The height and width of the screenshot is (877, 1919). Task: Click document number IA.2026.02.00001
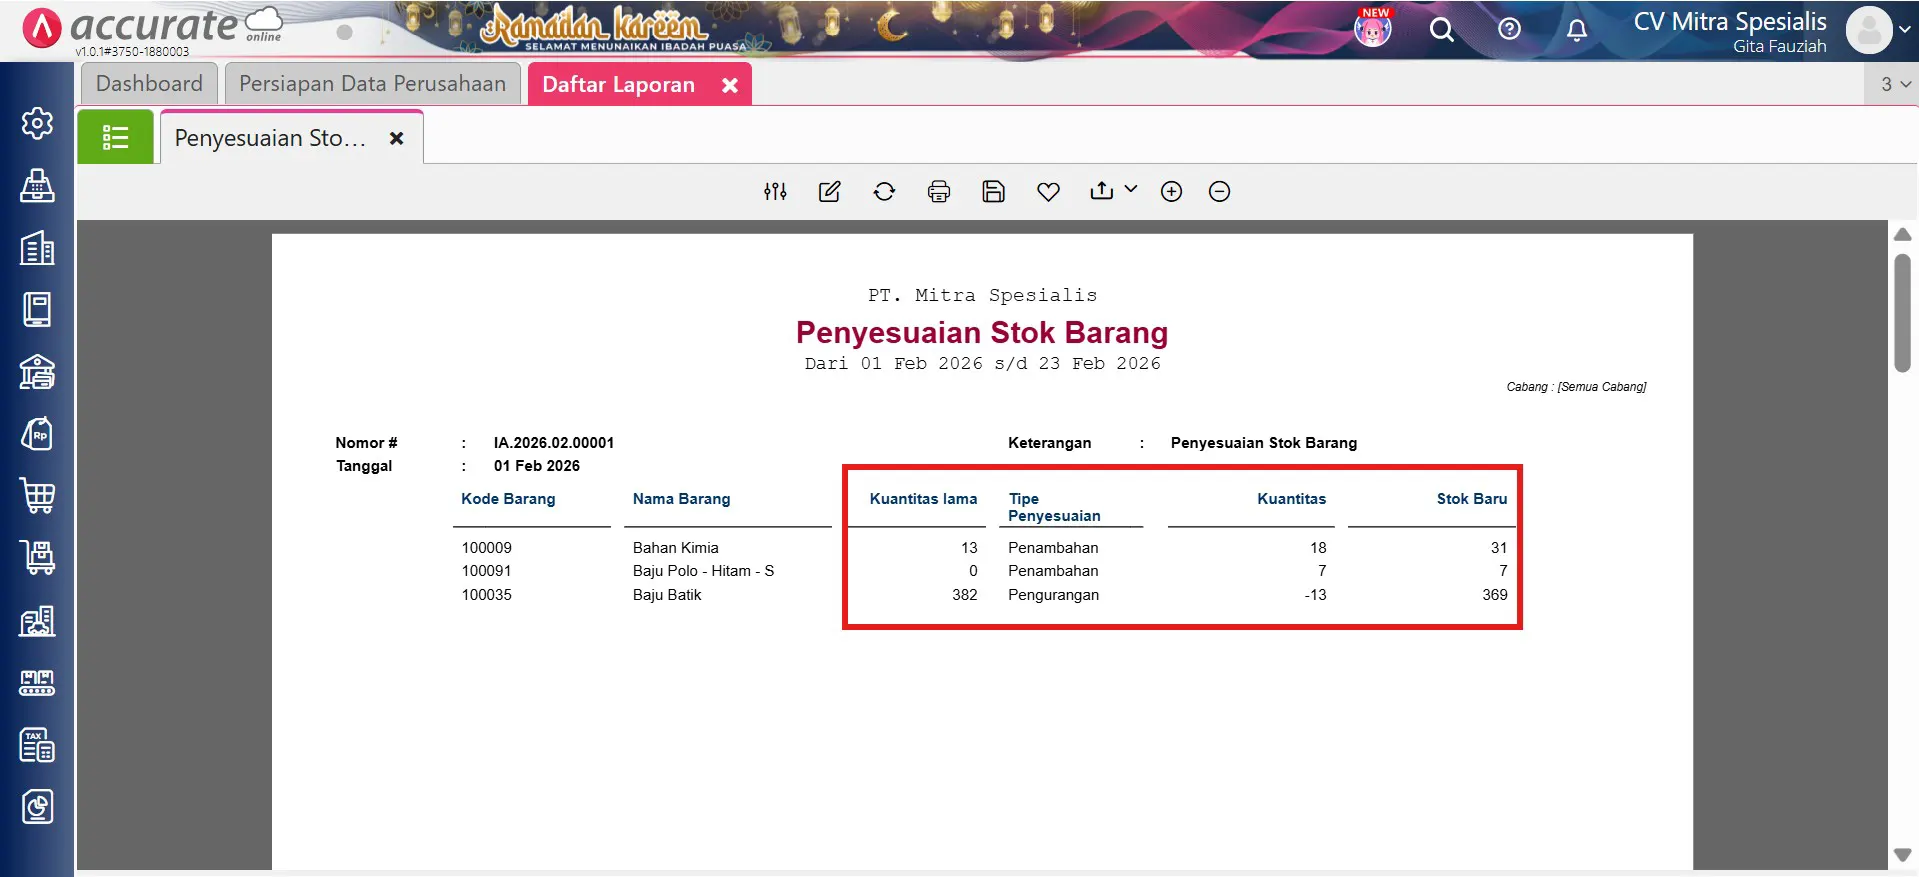554,442
